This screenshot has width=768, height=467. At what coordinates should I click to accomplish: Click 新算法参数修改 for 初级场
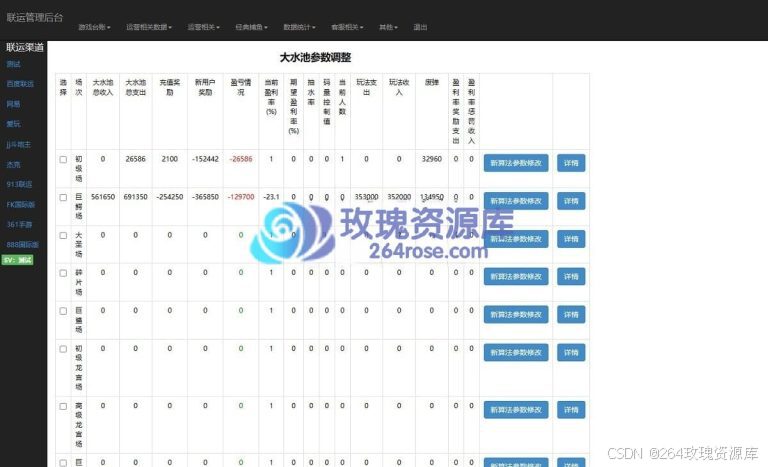516,163
